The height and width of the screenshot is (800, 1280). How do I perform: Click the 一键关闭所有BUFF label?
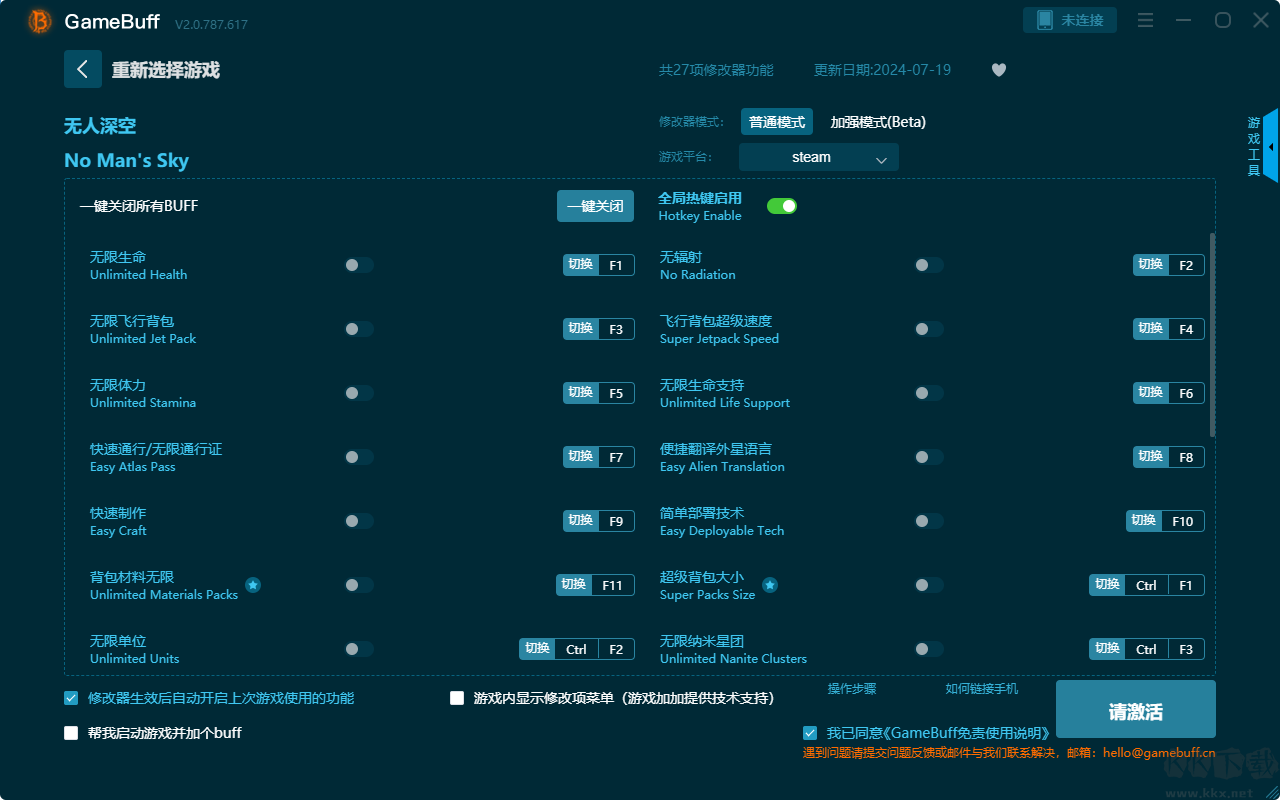pos(139,206)
